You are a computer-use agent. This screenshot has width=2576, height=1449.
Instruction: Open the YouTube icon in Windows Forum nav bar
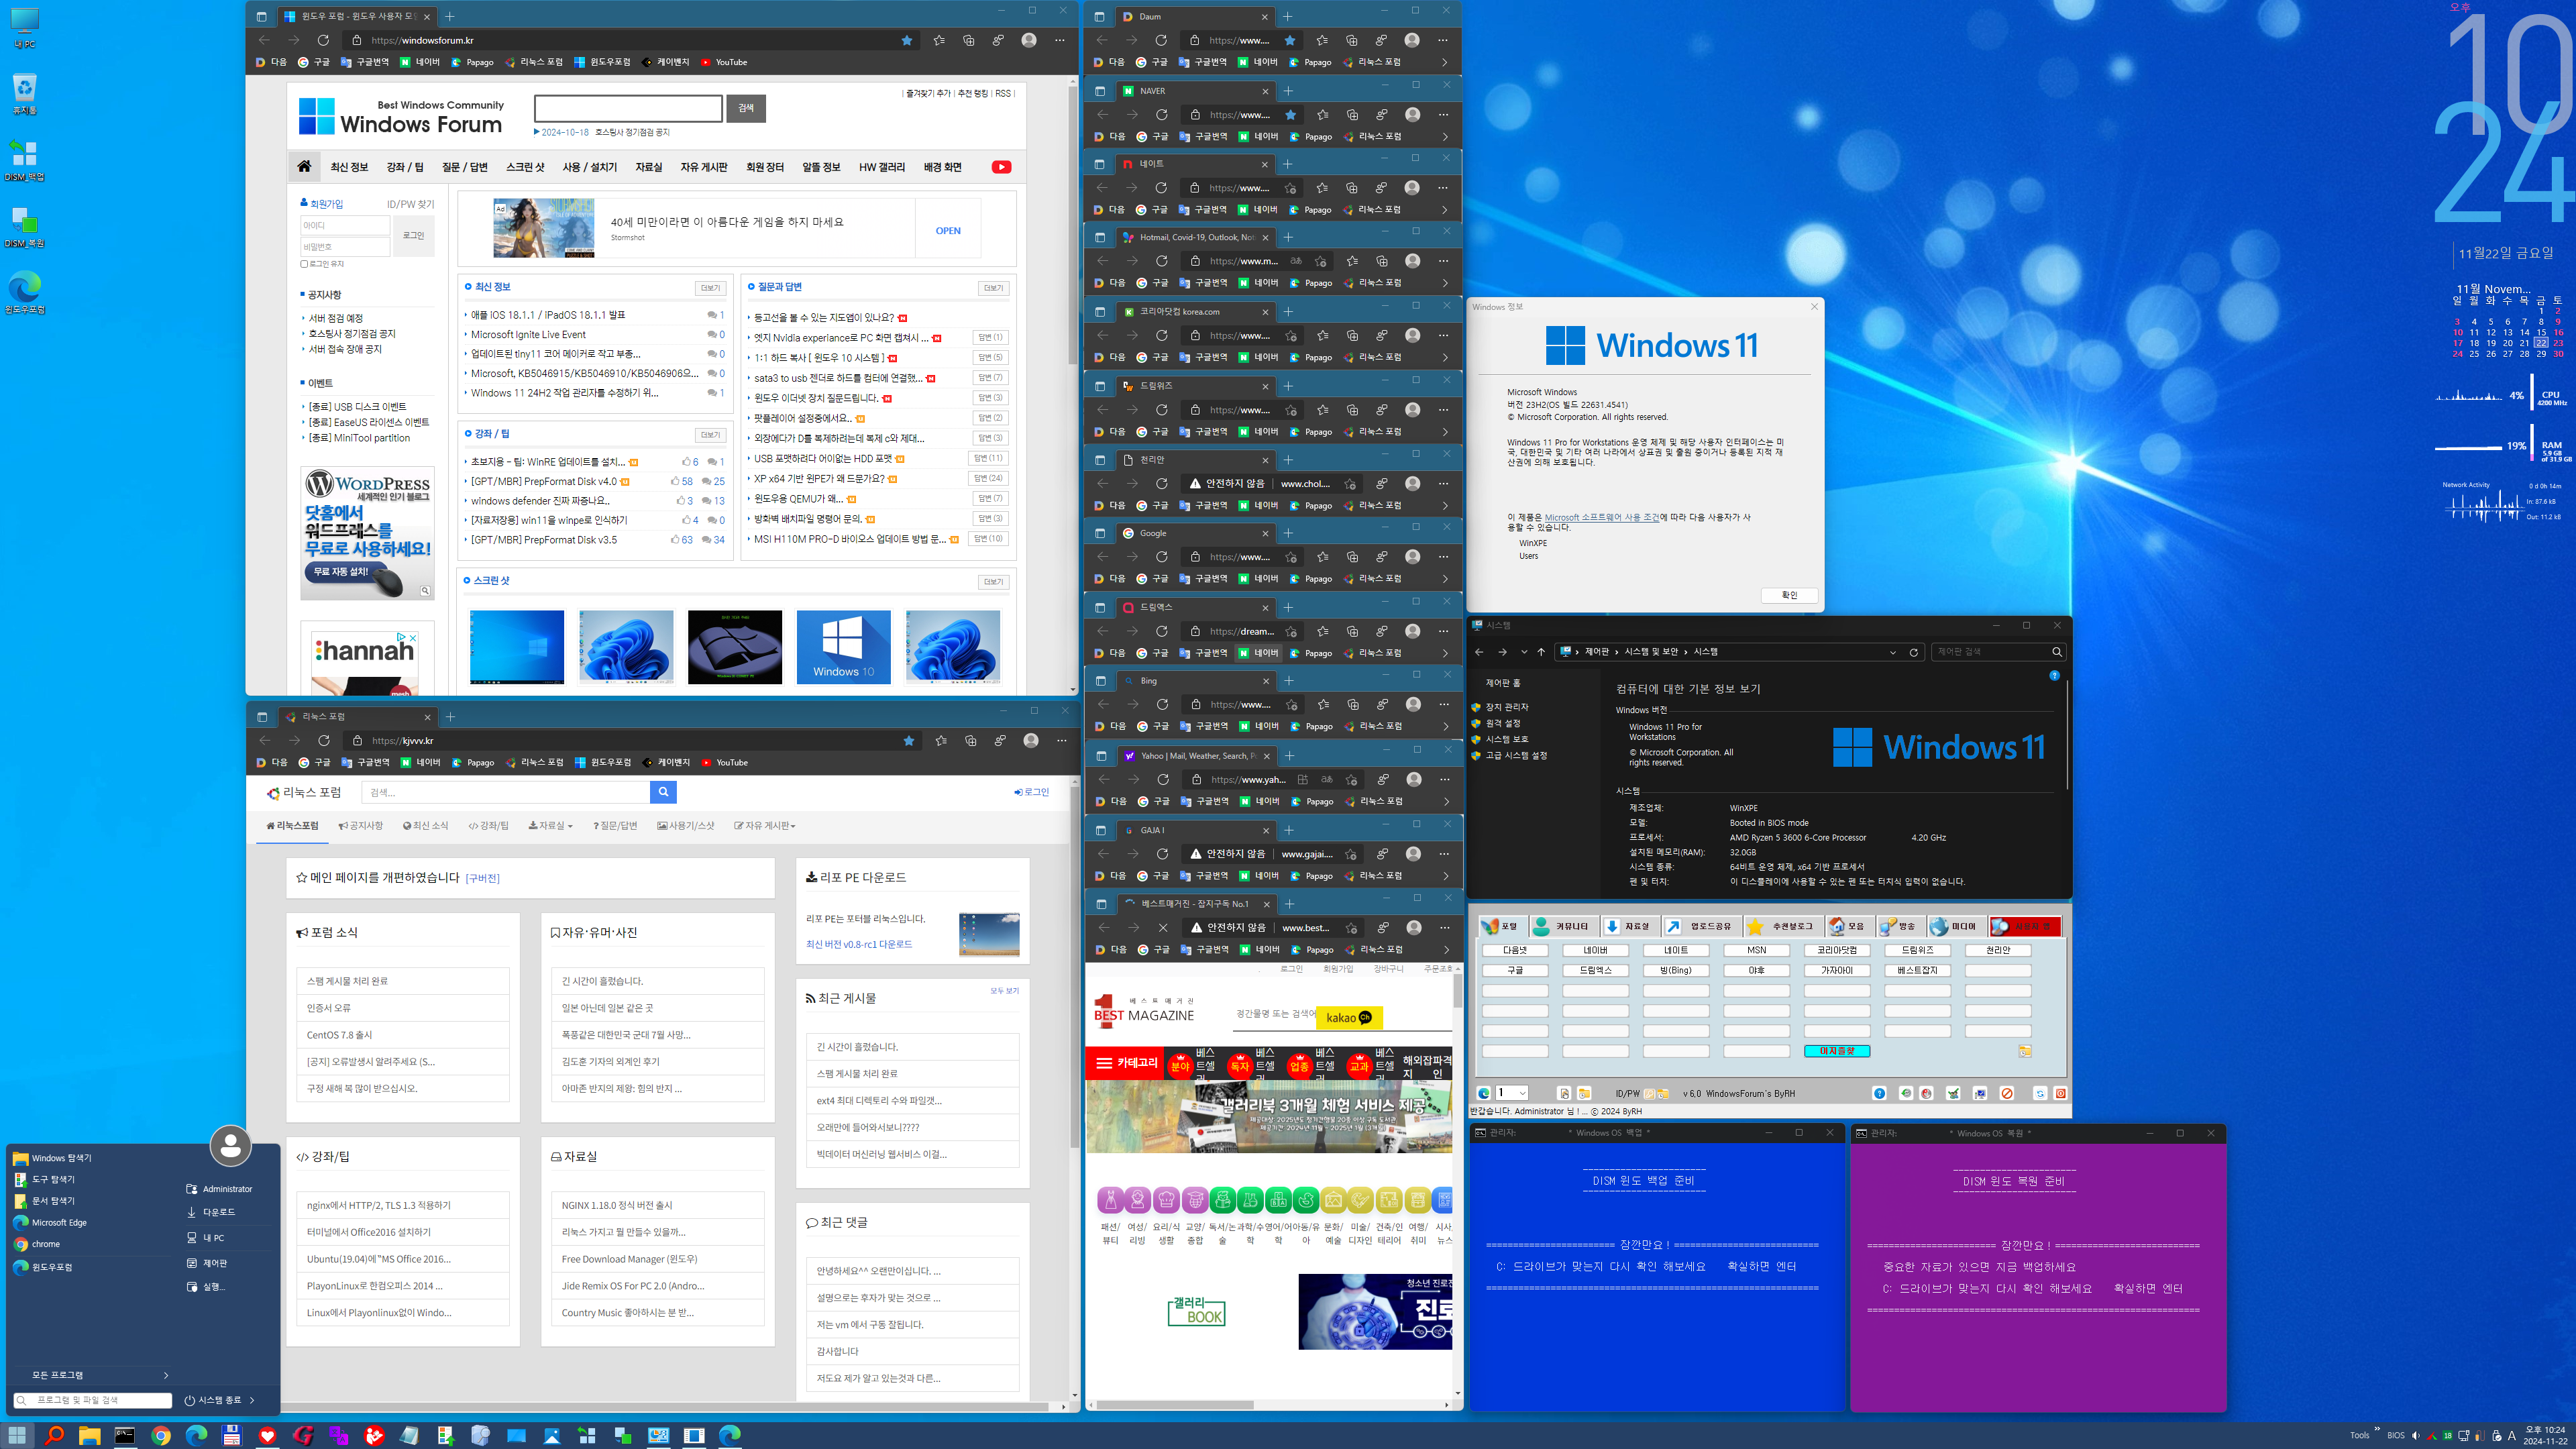[x=1001, y=167]
